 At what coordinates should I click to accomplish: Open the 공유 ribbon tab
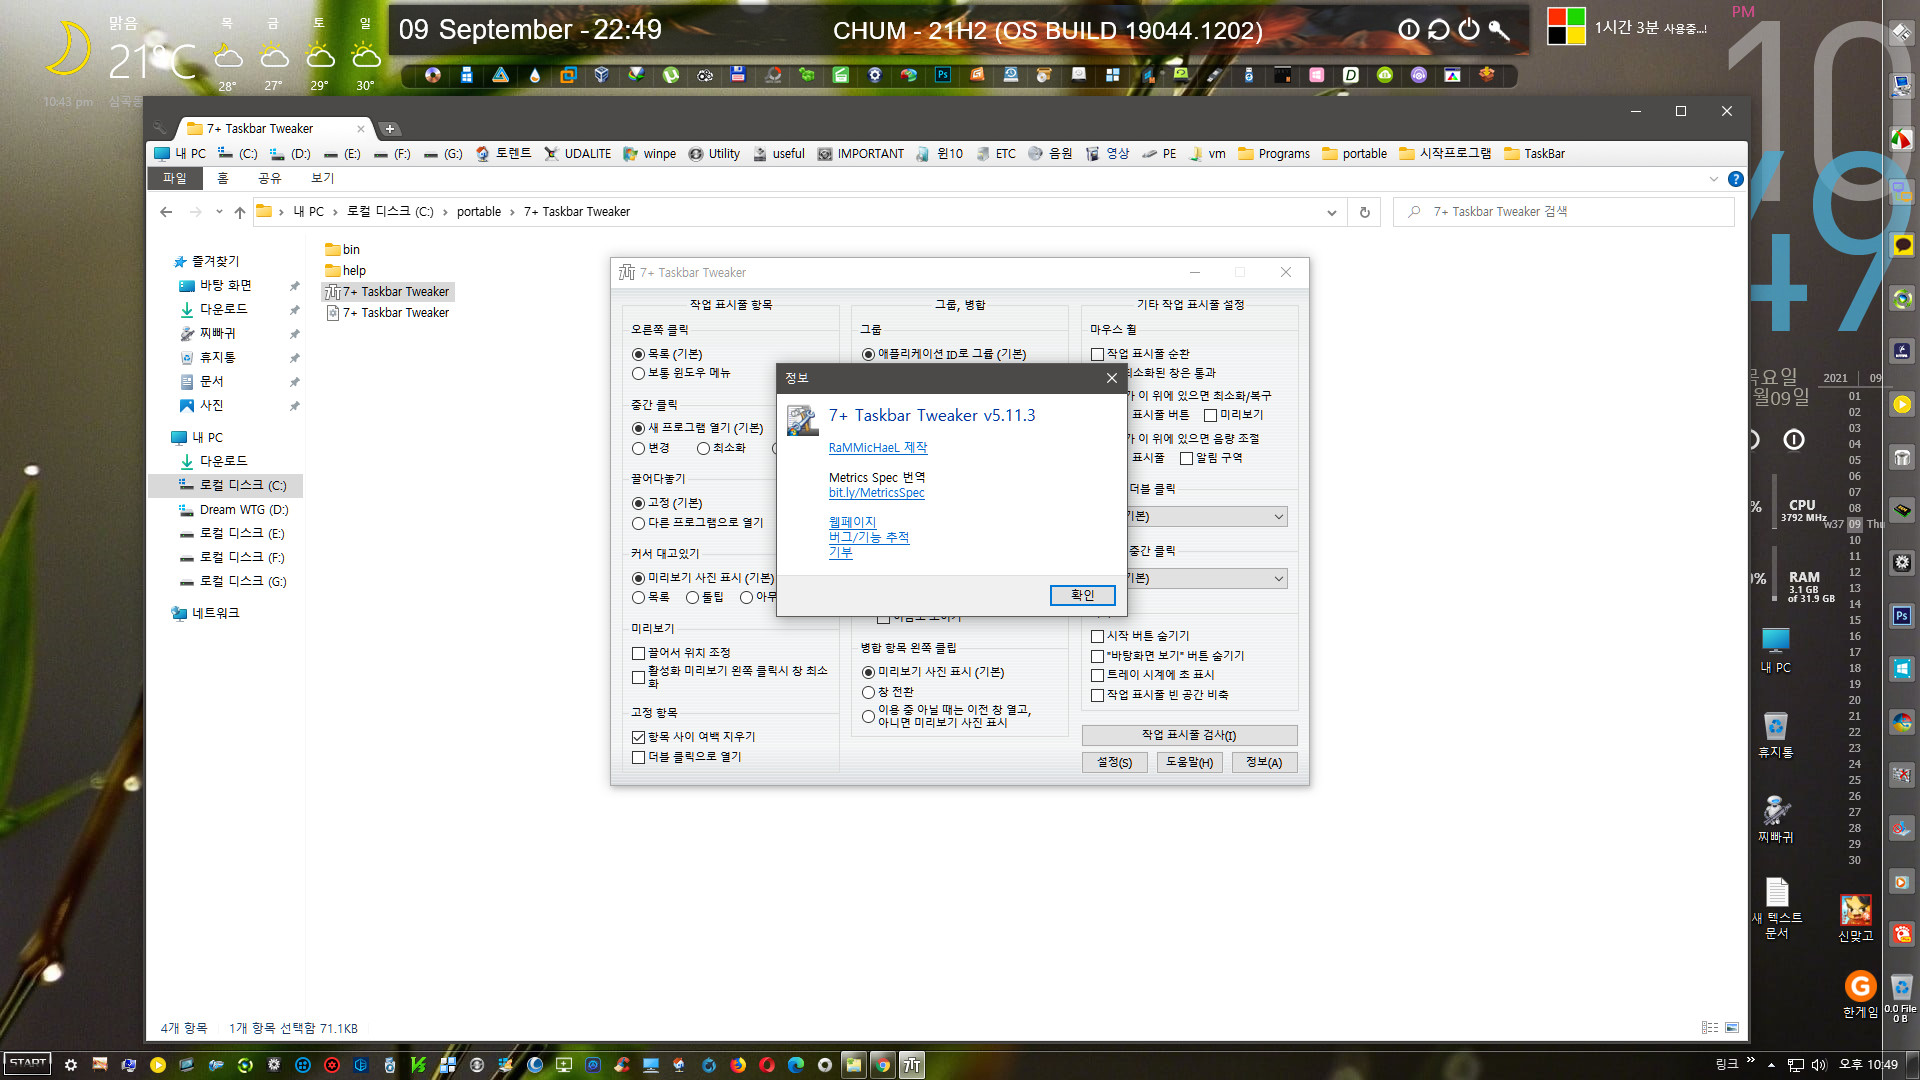tap(270, 178)
